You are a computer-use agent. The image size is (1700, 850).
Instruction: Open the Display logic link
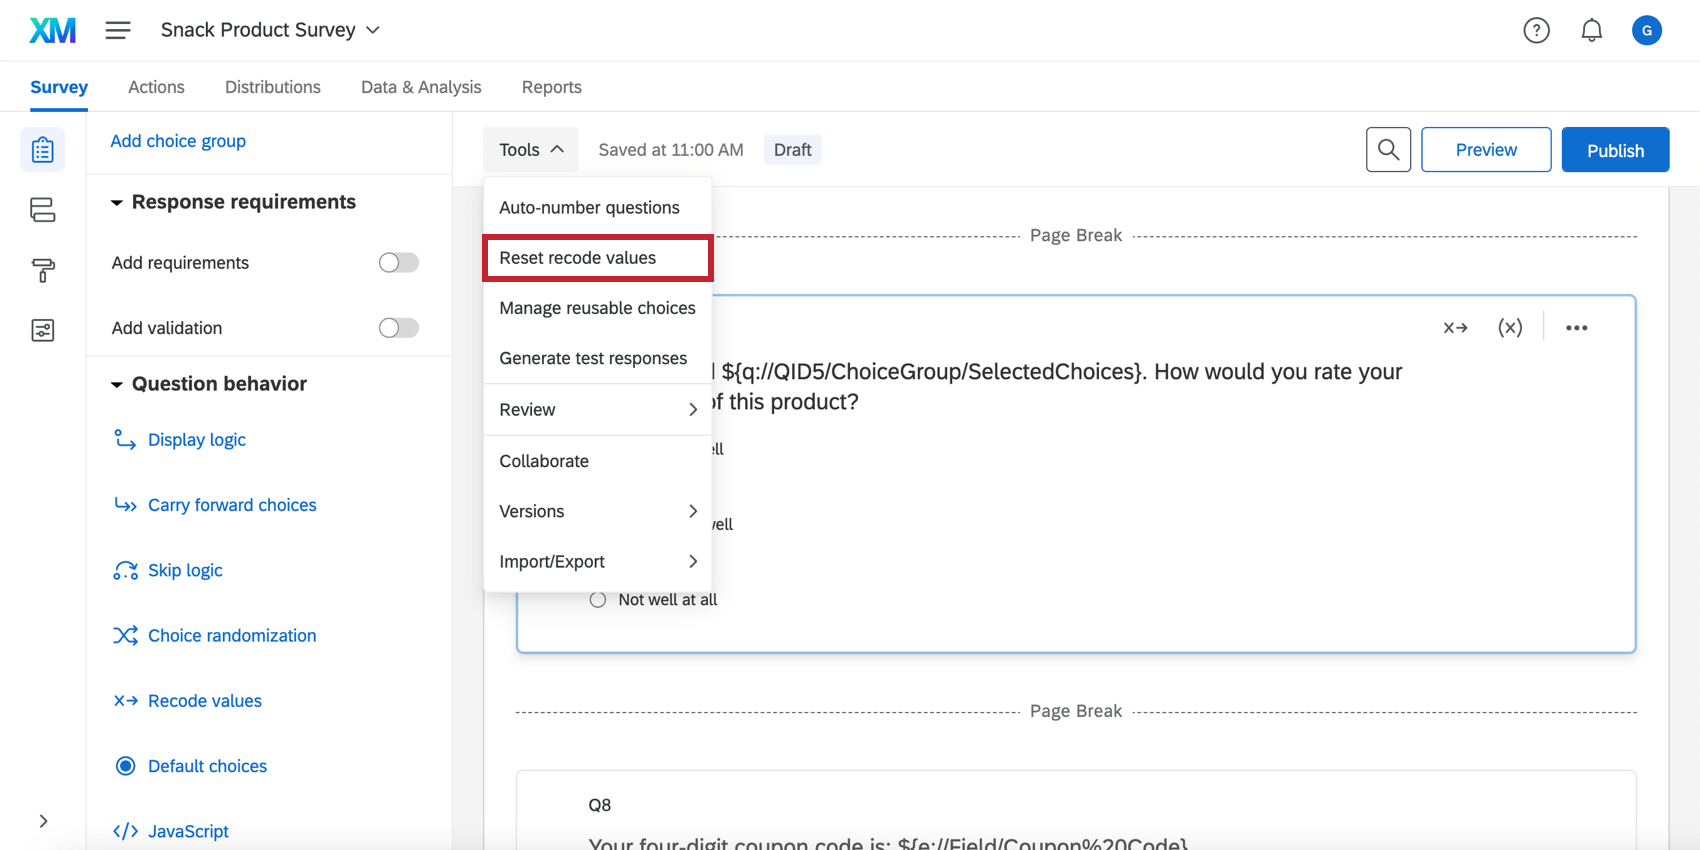196,440
